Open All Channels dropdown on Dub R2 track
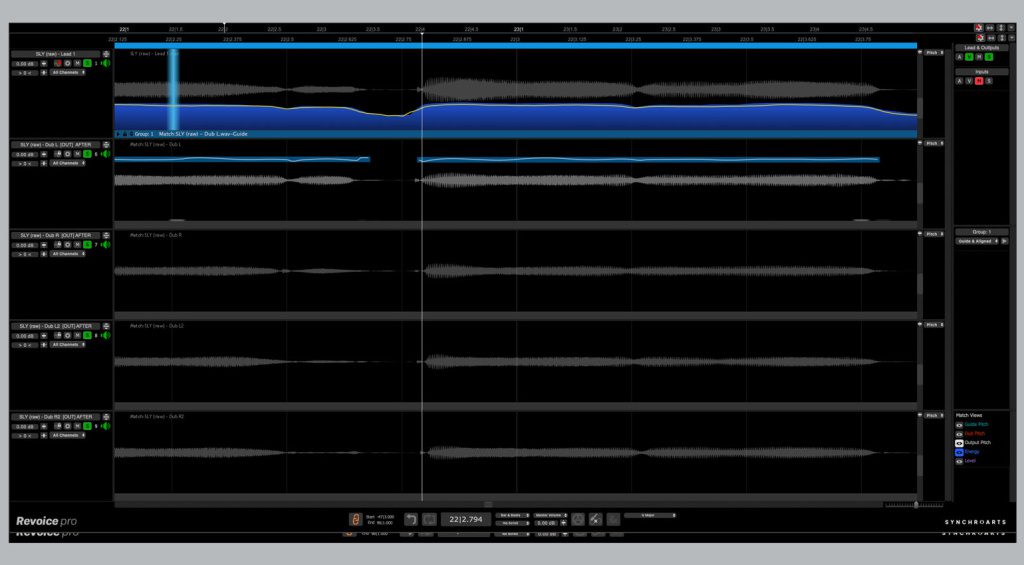1024x565 pixels. click(x=69, y=436)
